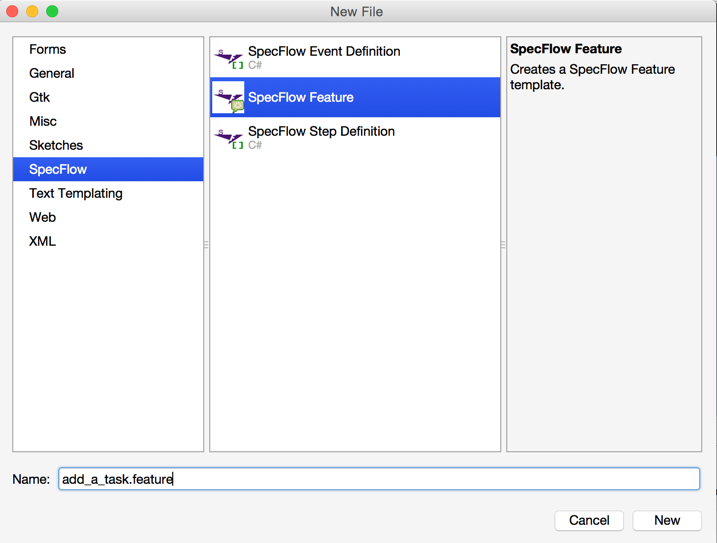Choose the SpecFlow Feature template row
717x543 pixels.
(355, 97)
